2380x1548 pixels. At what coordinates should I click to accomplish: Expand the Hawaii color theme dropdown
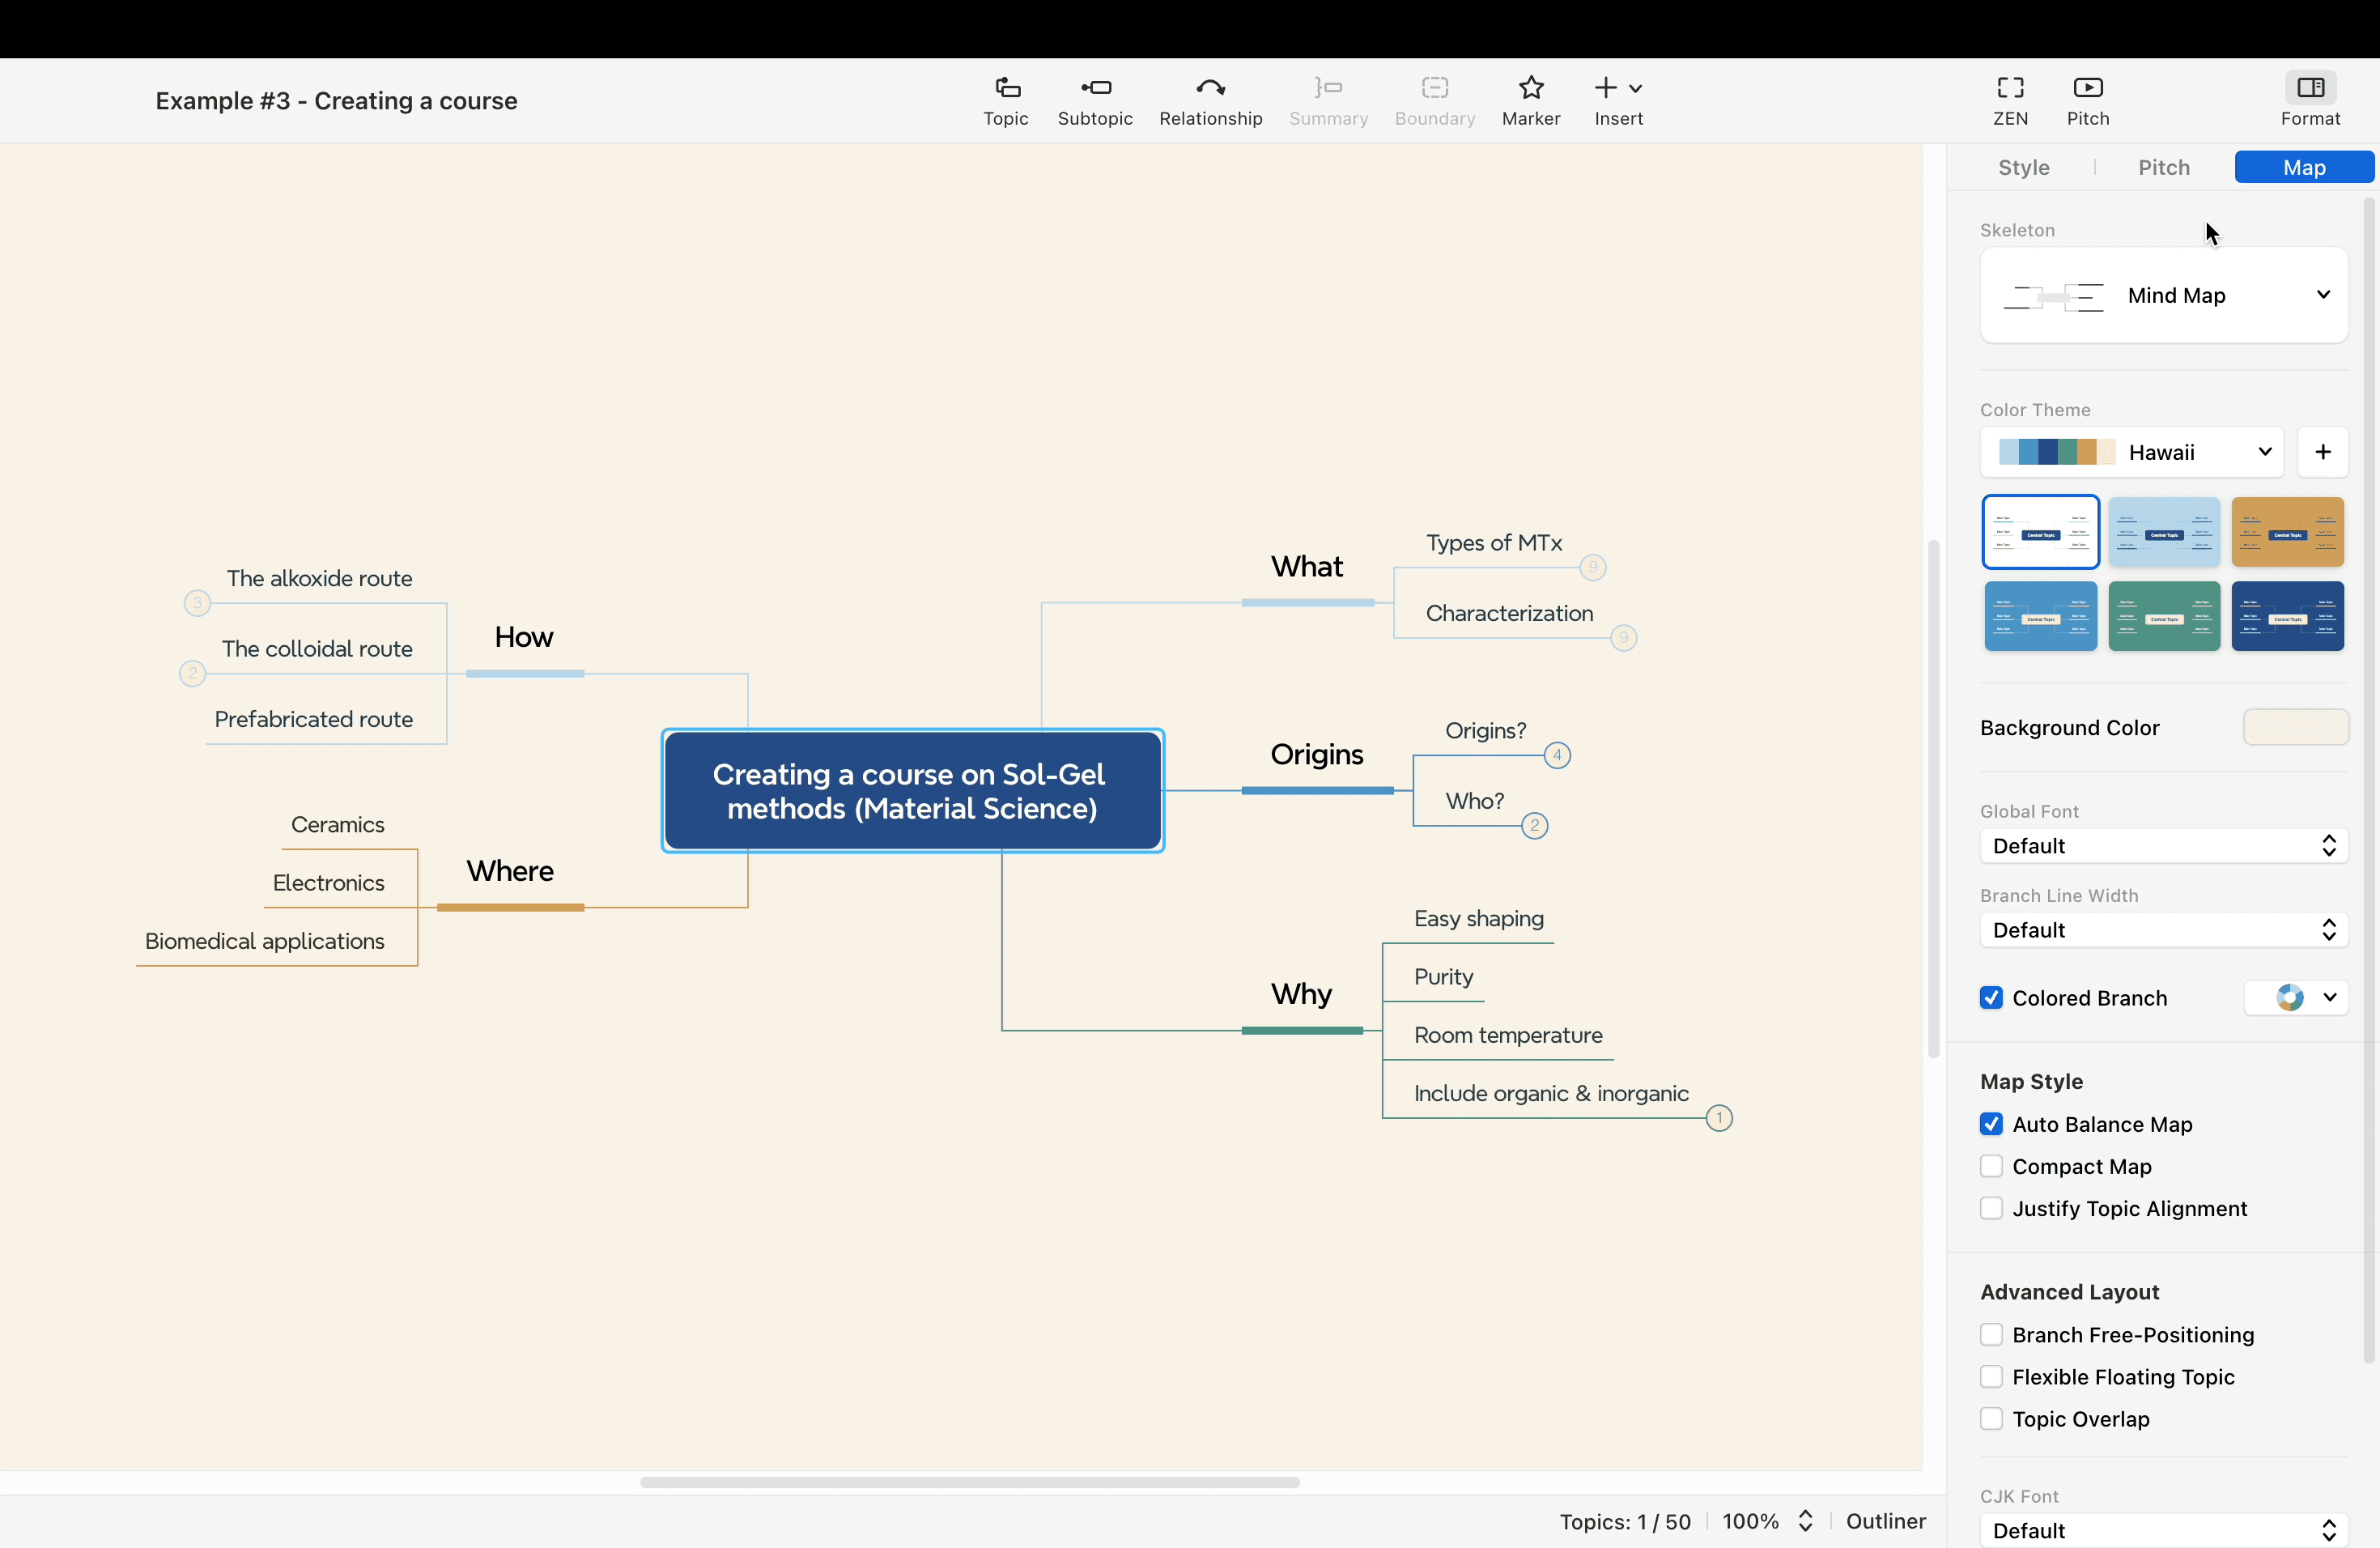[2132, 452]
